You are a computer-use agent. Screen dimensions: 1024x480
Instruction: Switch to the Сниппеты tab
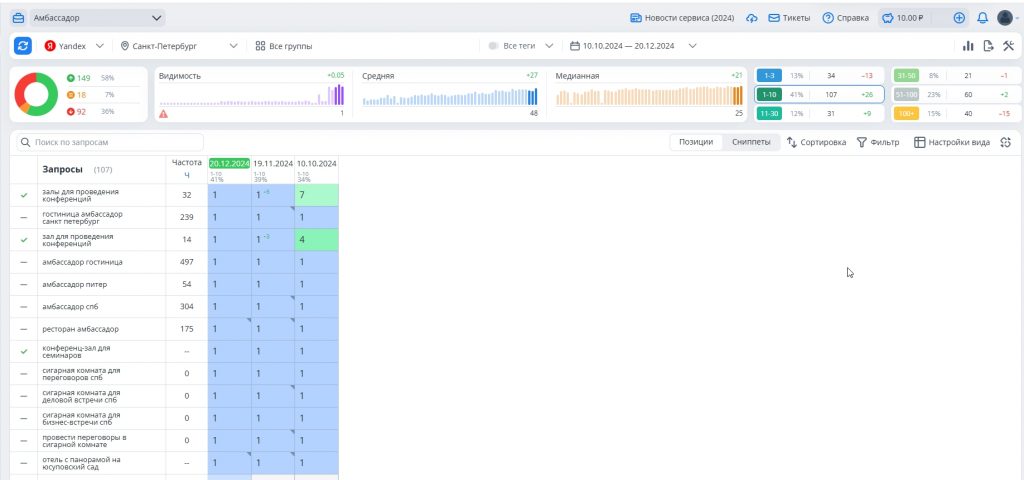(751, 142)
